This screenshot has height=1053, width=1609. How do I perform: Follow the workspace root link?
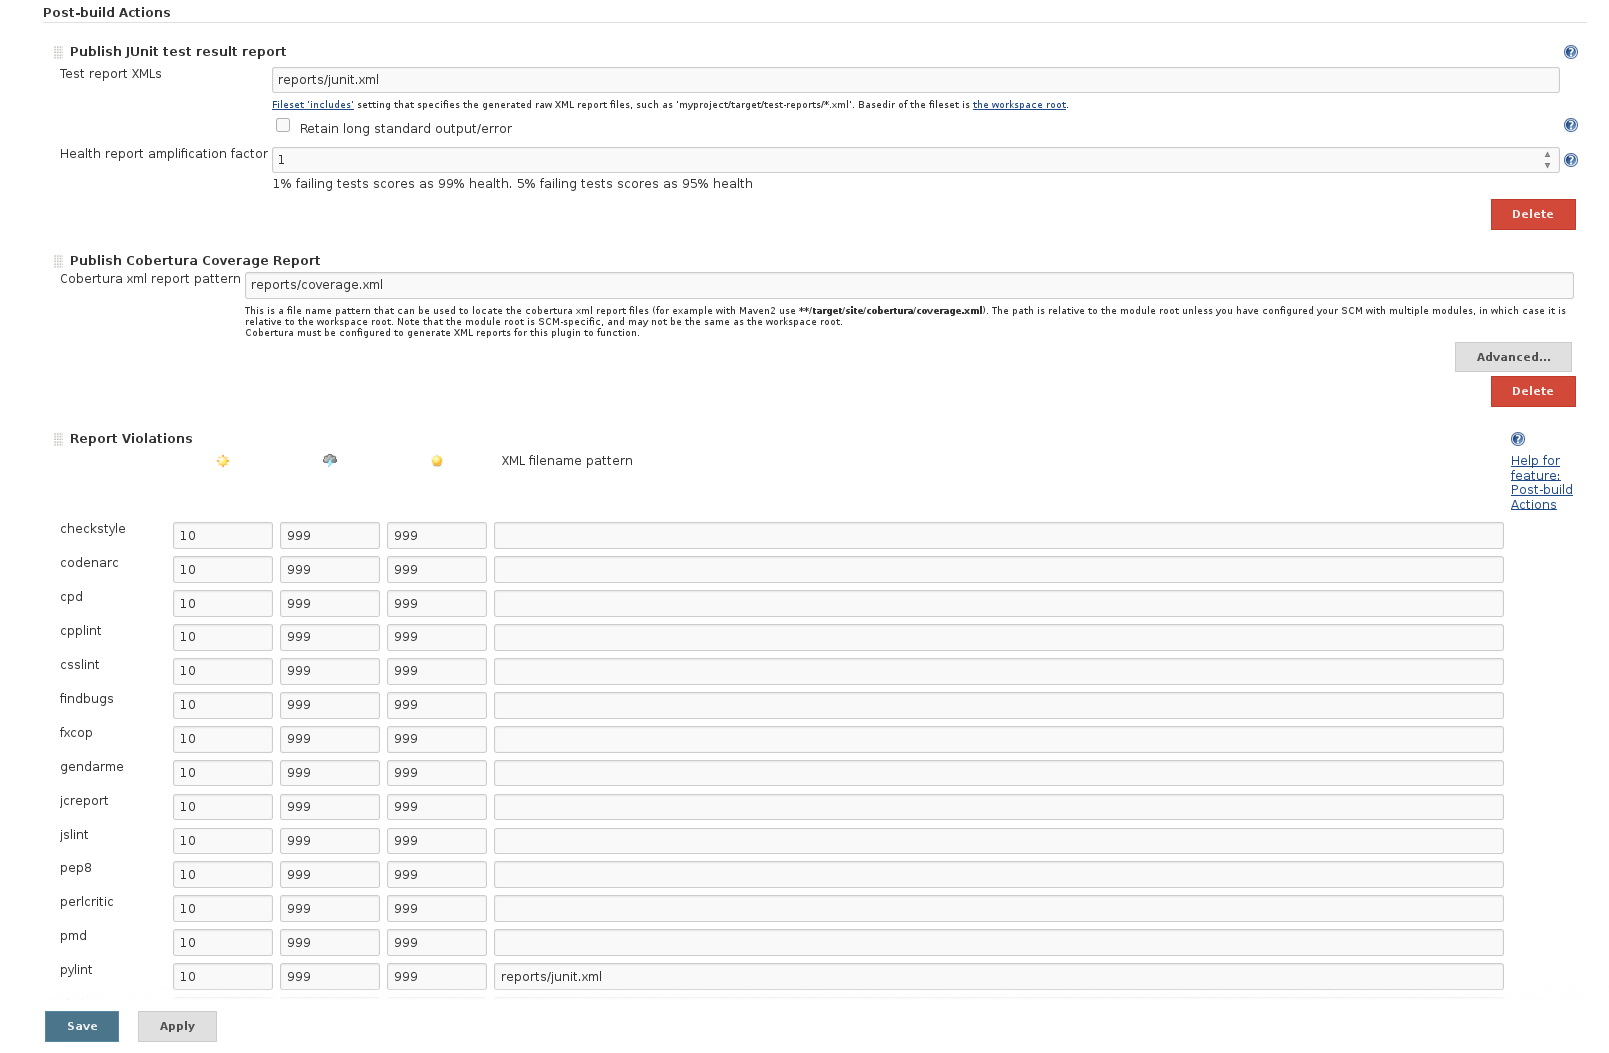tap(1019, 105)
